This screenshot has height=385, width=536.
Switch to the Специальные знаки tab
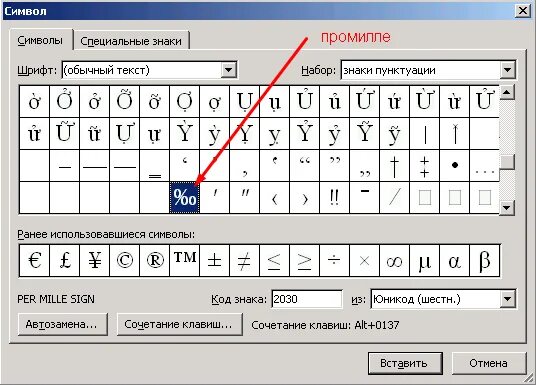(131, 41)
